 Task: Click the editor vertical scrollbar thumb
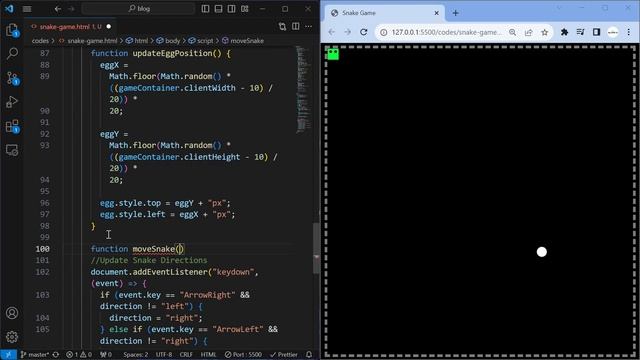(x=316, y=248)
